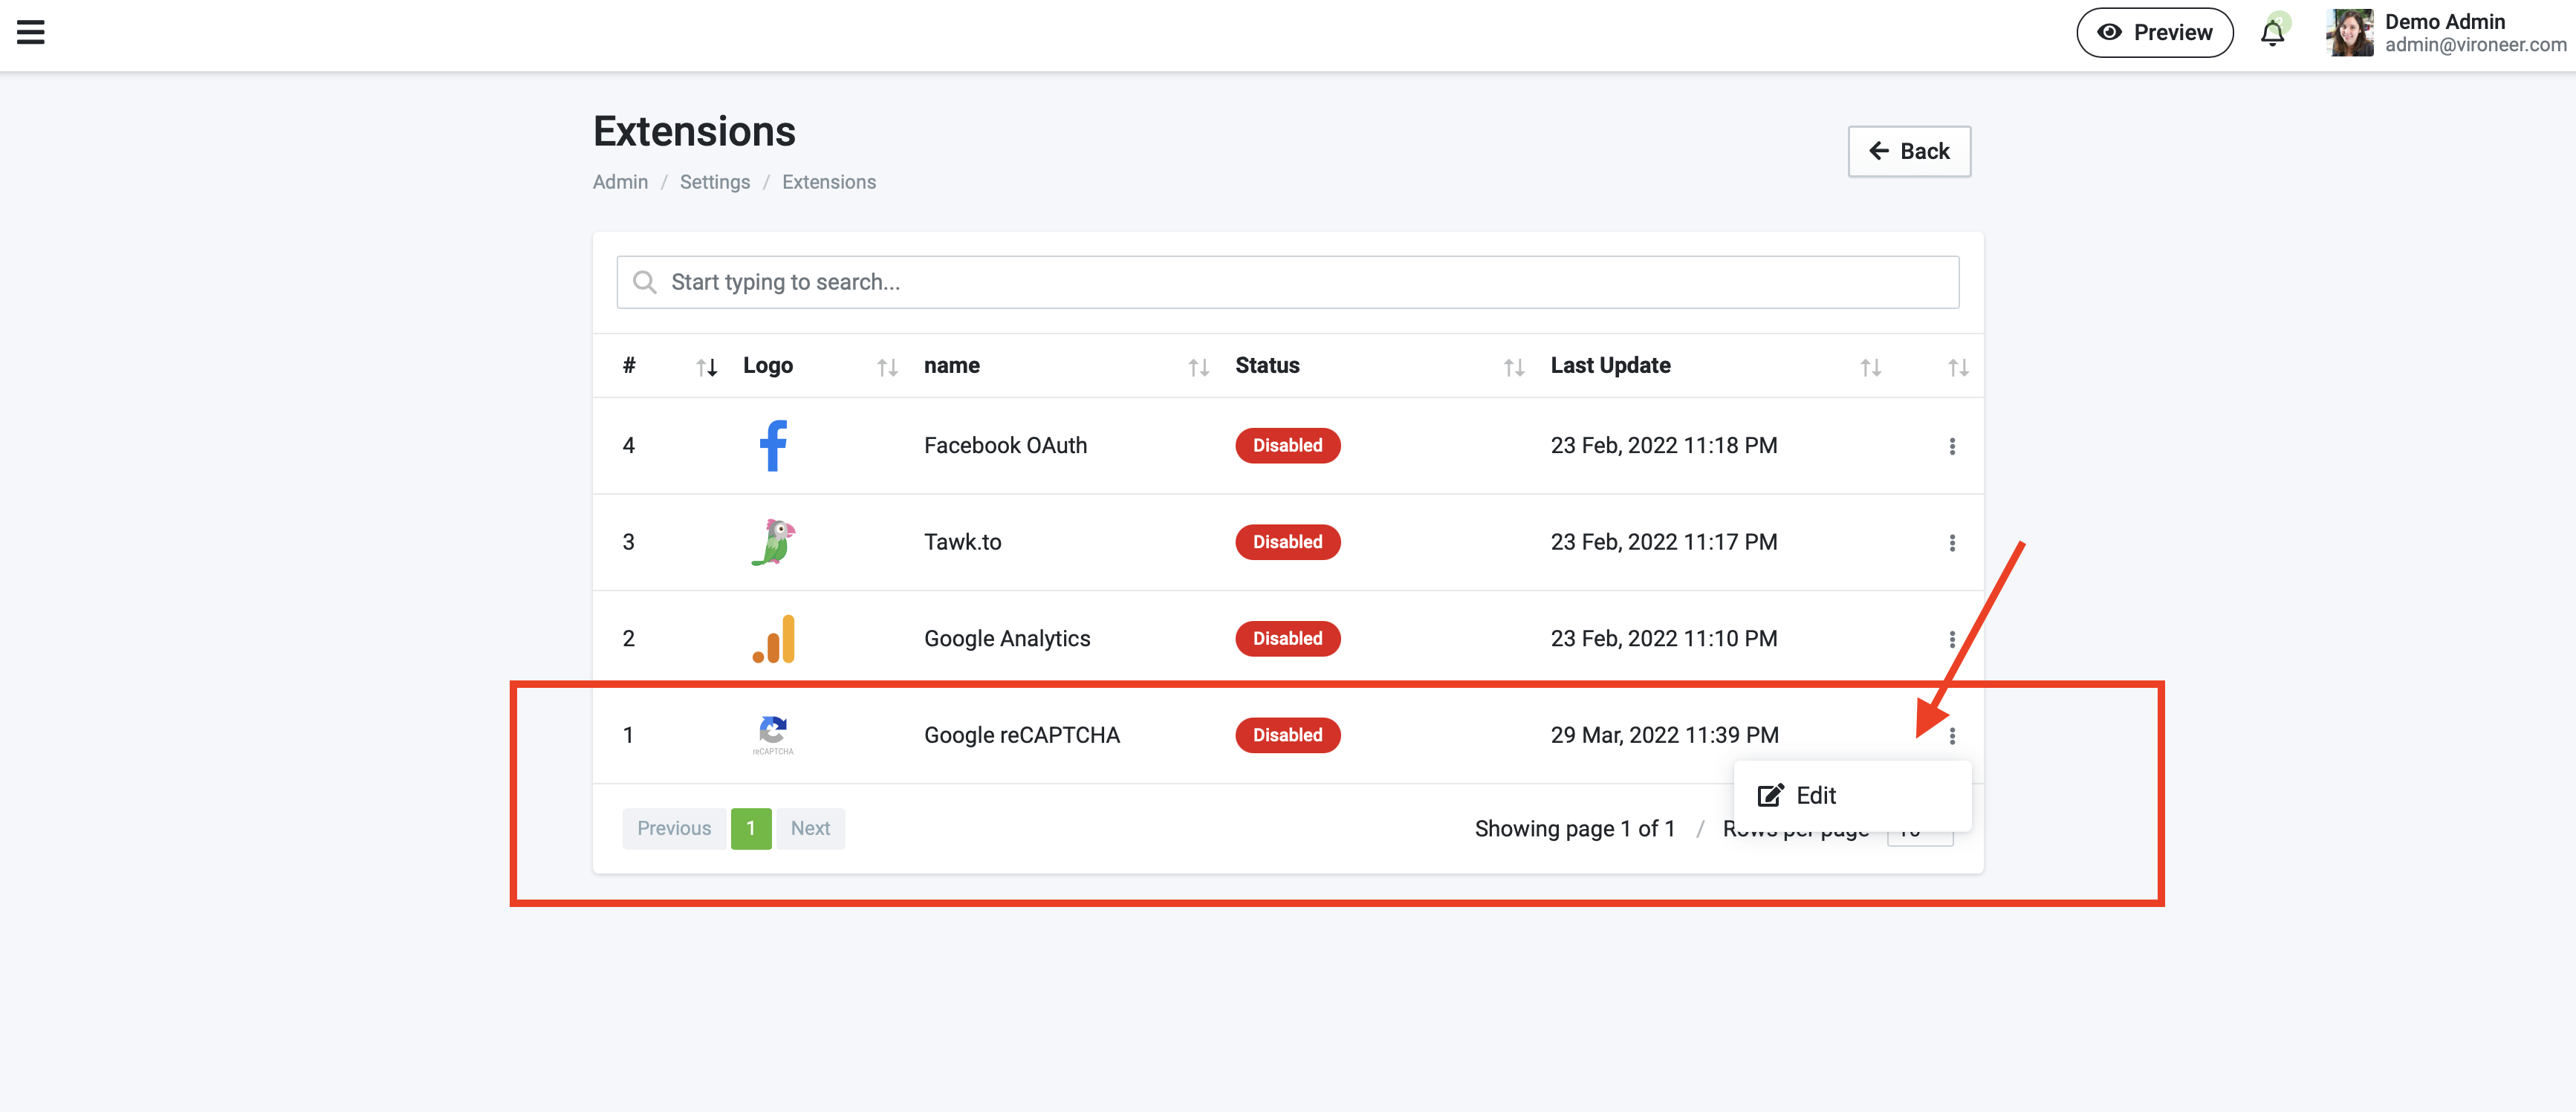Click the Facebook logo thumbnail

pyautogui.click(x=772, y=446)
